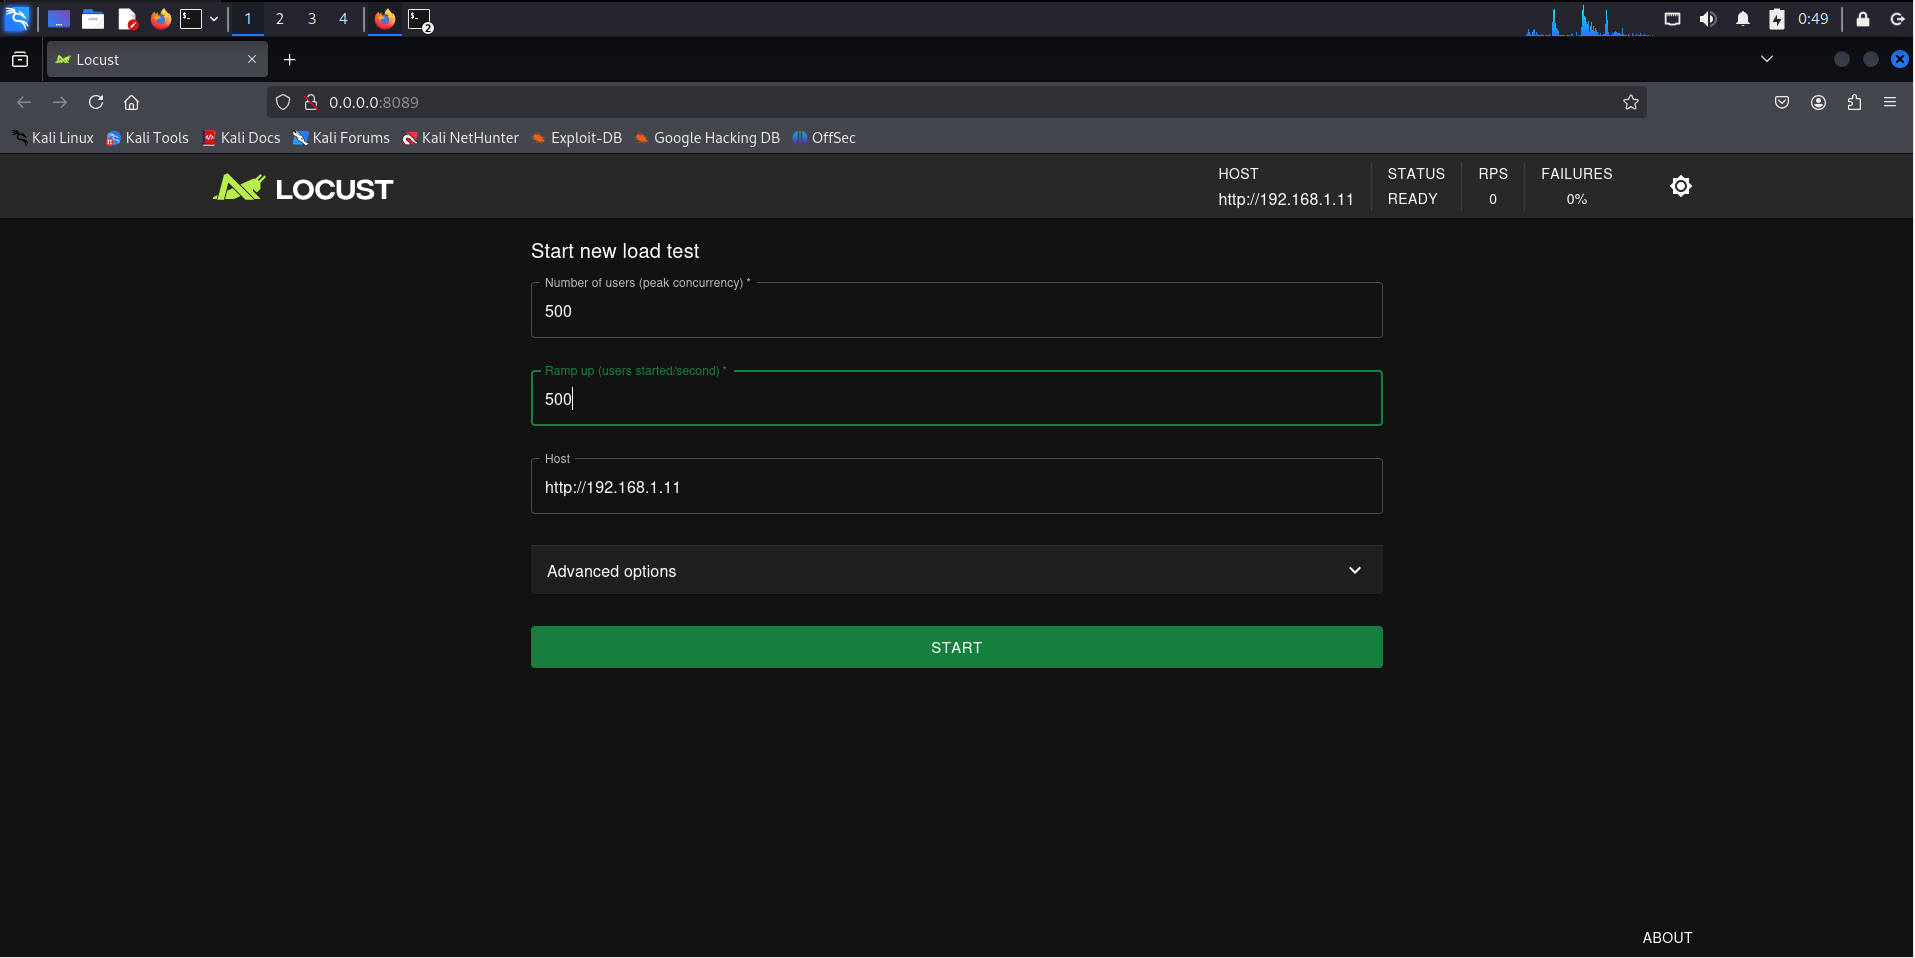Switch to workspace 1
This screenshot has height=958, width=1915.
[x=248, y=18]
